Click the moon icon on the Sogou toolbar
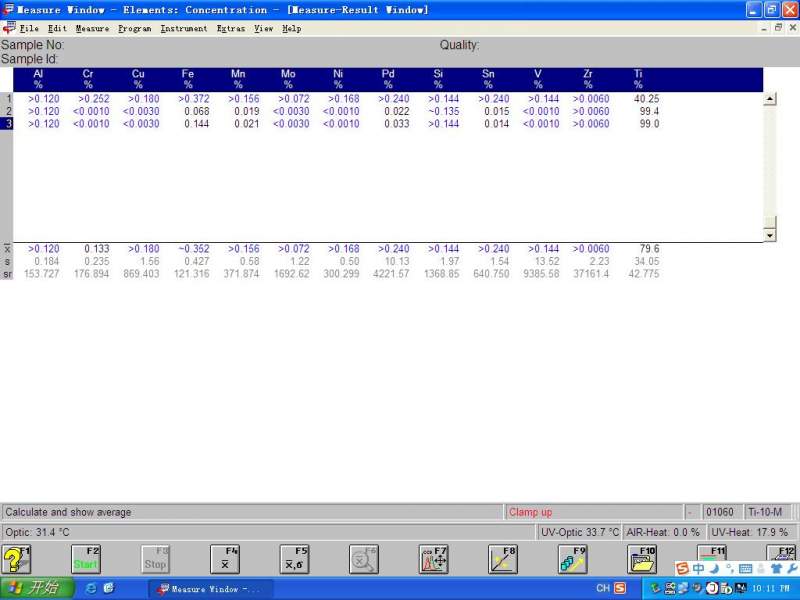800x600 pixels. (714, 568)
